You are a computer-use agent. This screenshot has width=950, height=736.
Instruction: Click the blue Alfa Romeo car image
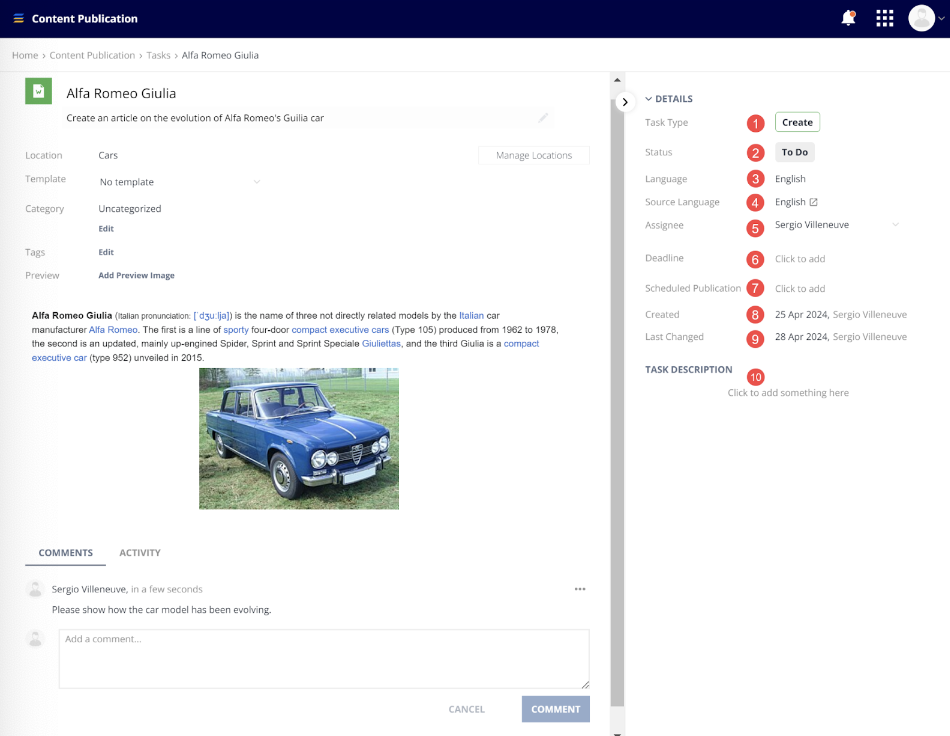(x=299, y=439)
